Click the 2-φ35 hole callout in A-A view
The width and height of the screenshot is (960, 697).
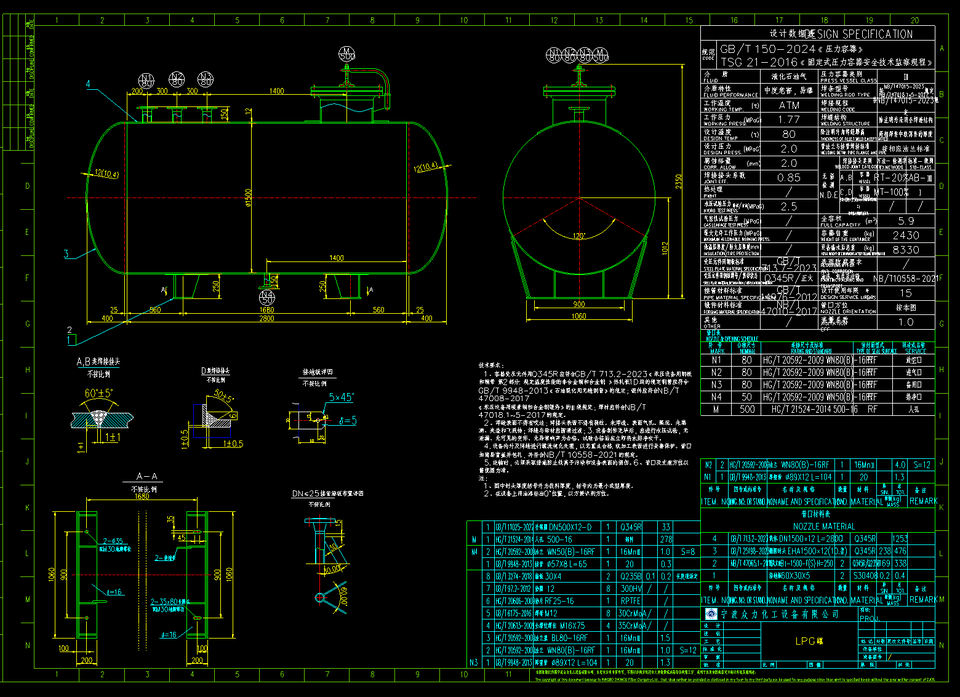(x=112, y=541)
